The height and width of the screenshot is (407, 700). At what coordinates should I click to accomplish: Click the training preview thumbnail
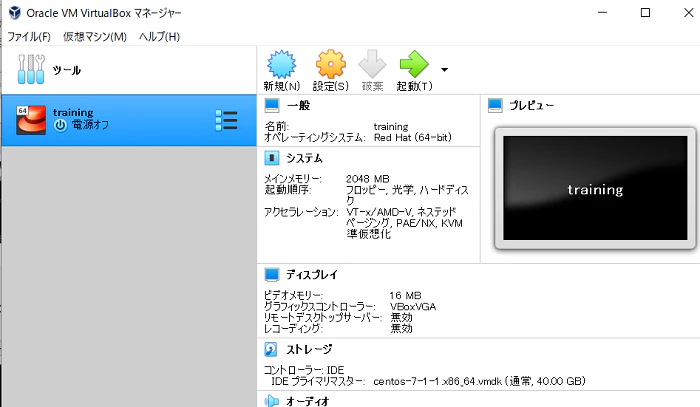[x=595, y=188]
